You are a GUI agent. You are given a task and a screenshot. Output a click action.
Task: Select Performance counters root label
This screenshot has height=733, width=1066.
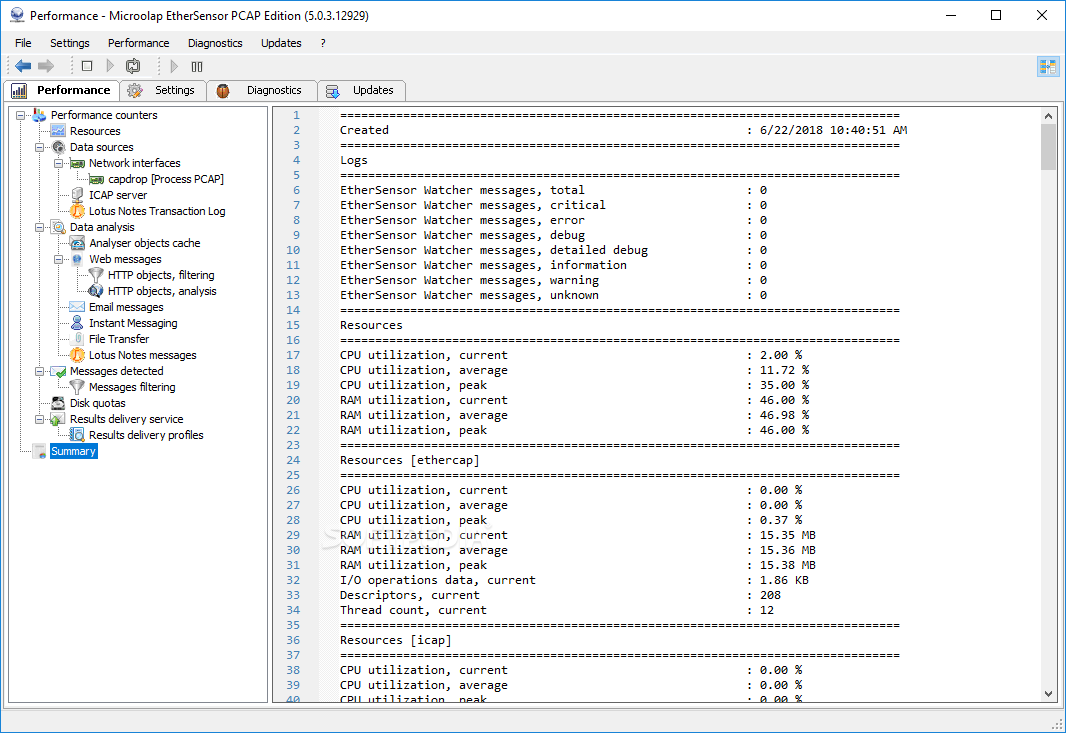[x=104, y=116]
